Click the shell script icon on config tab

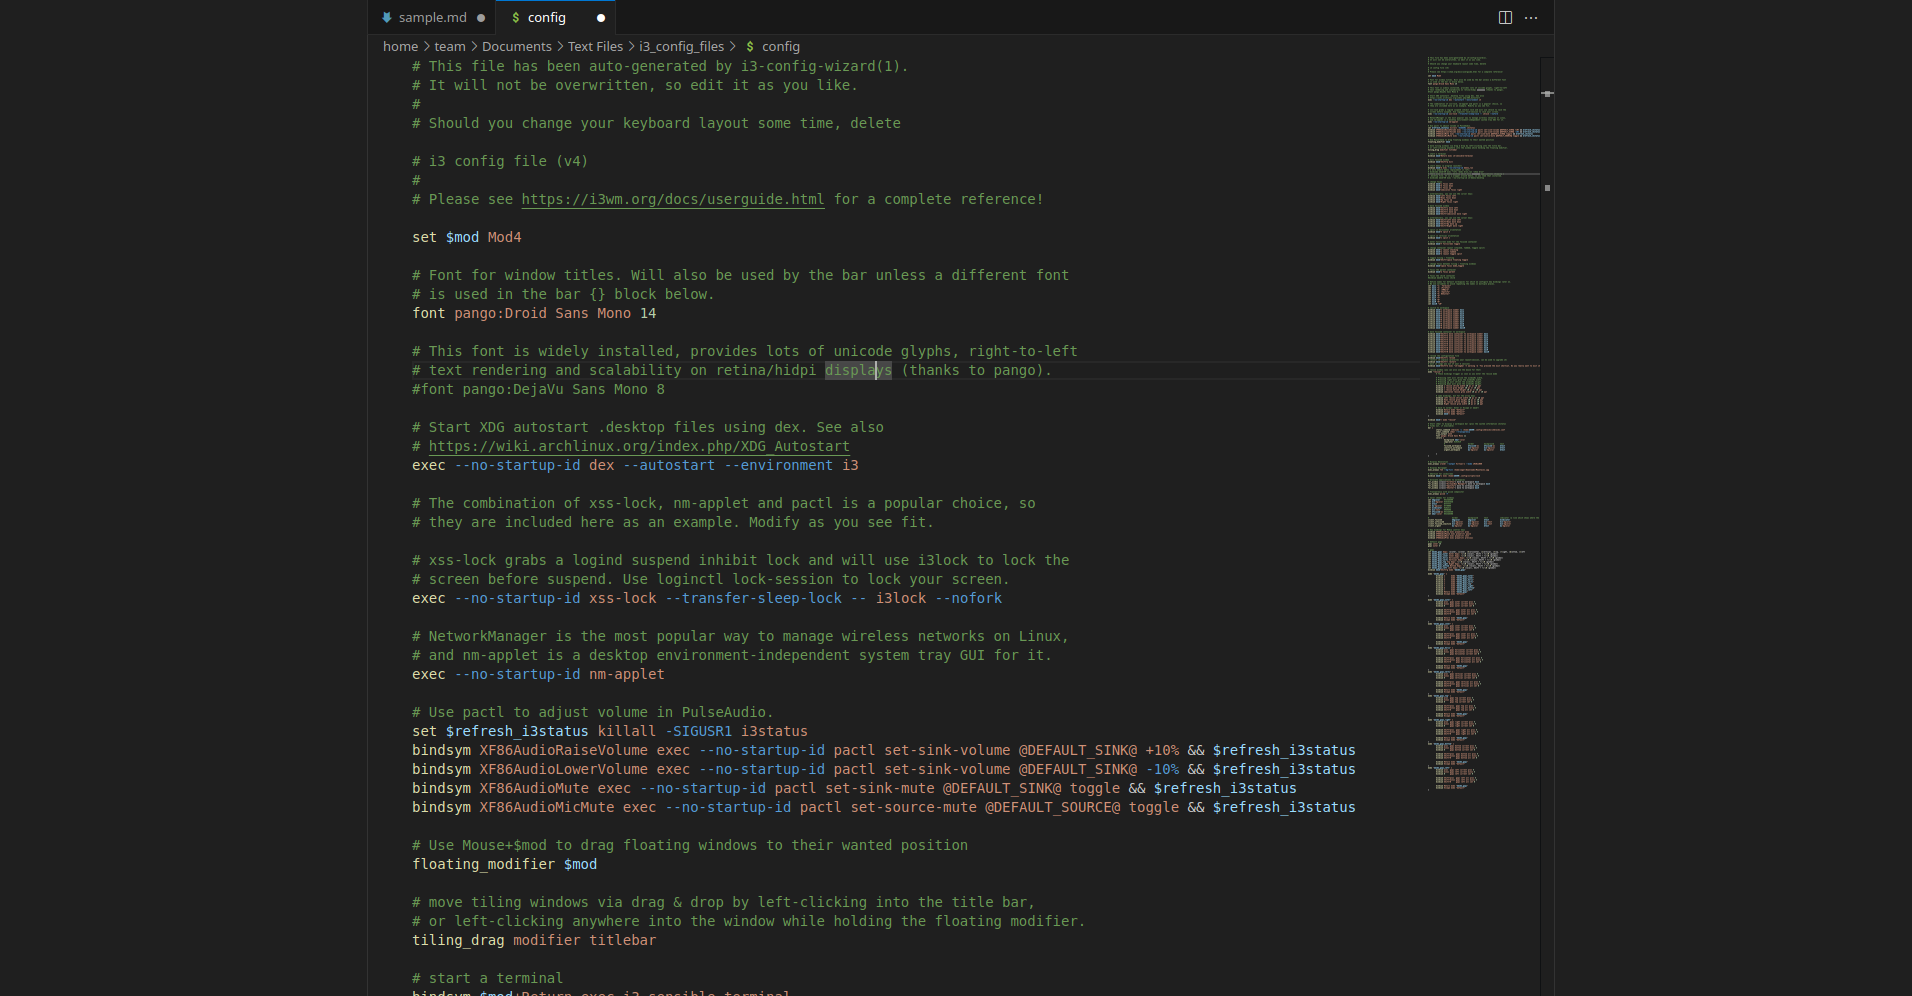pos(514,17)
